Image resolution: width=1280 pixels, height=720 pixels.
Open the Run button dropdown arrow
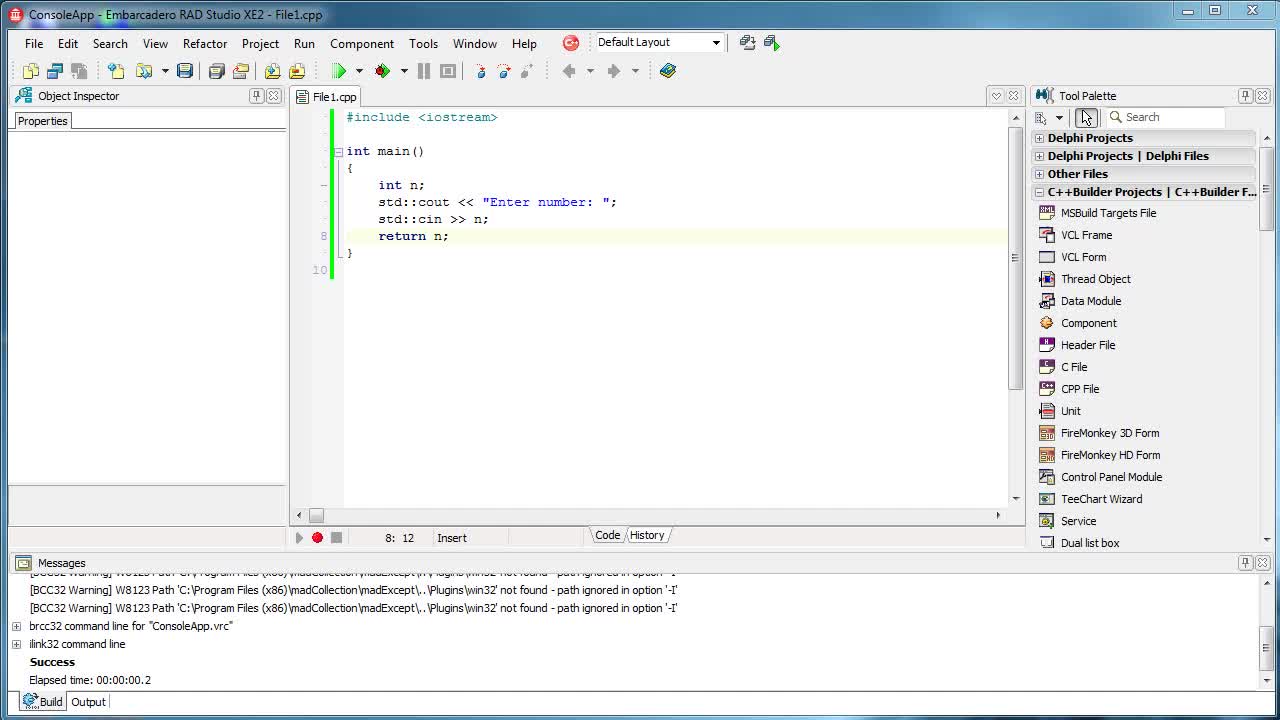[x=359, y=71]
